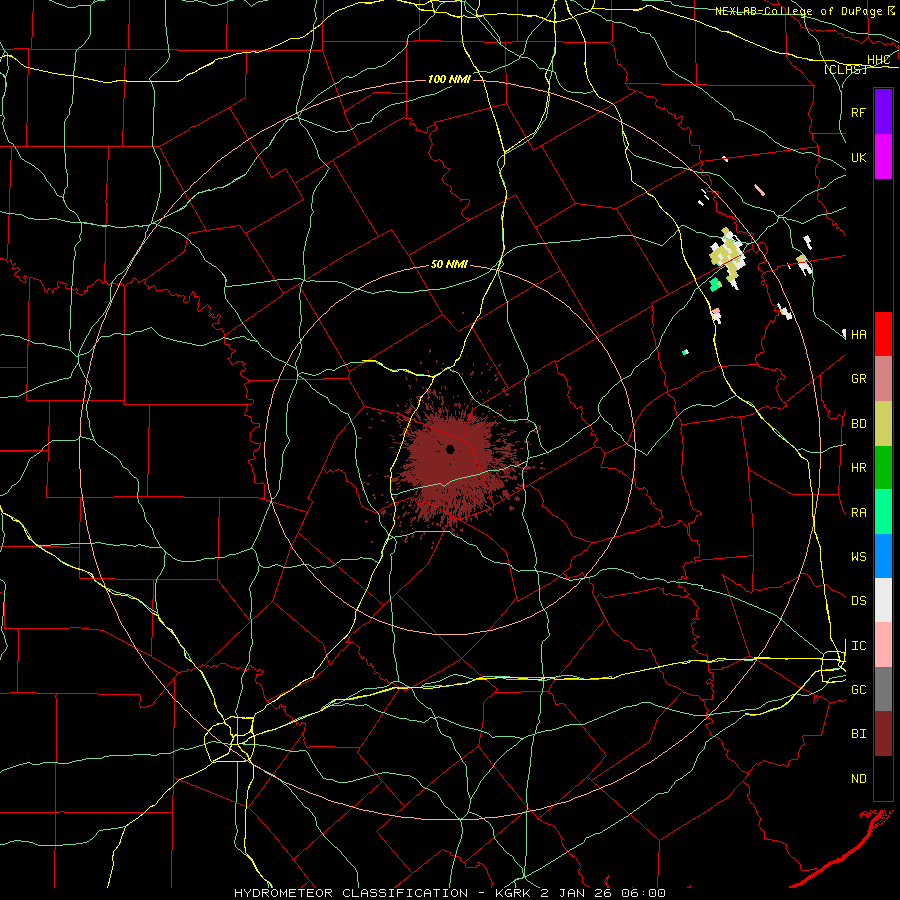
Task: Click the HHC product label
Action: tap(878, 60)
